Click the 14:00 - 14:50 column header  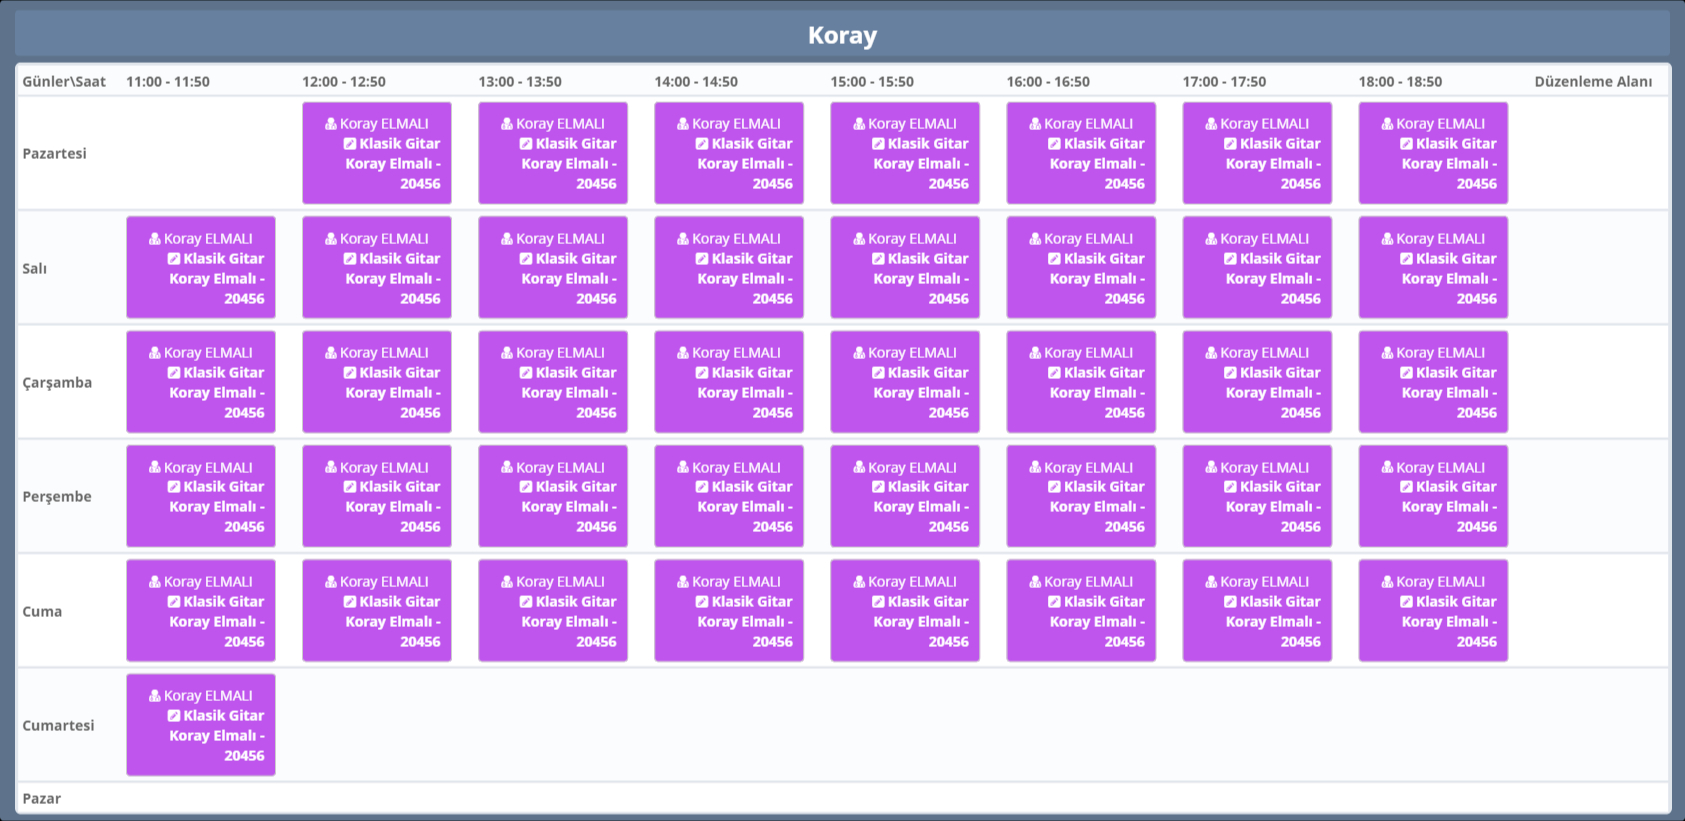(696, 82)
